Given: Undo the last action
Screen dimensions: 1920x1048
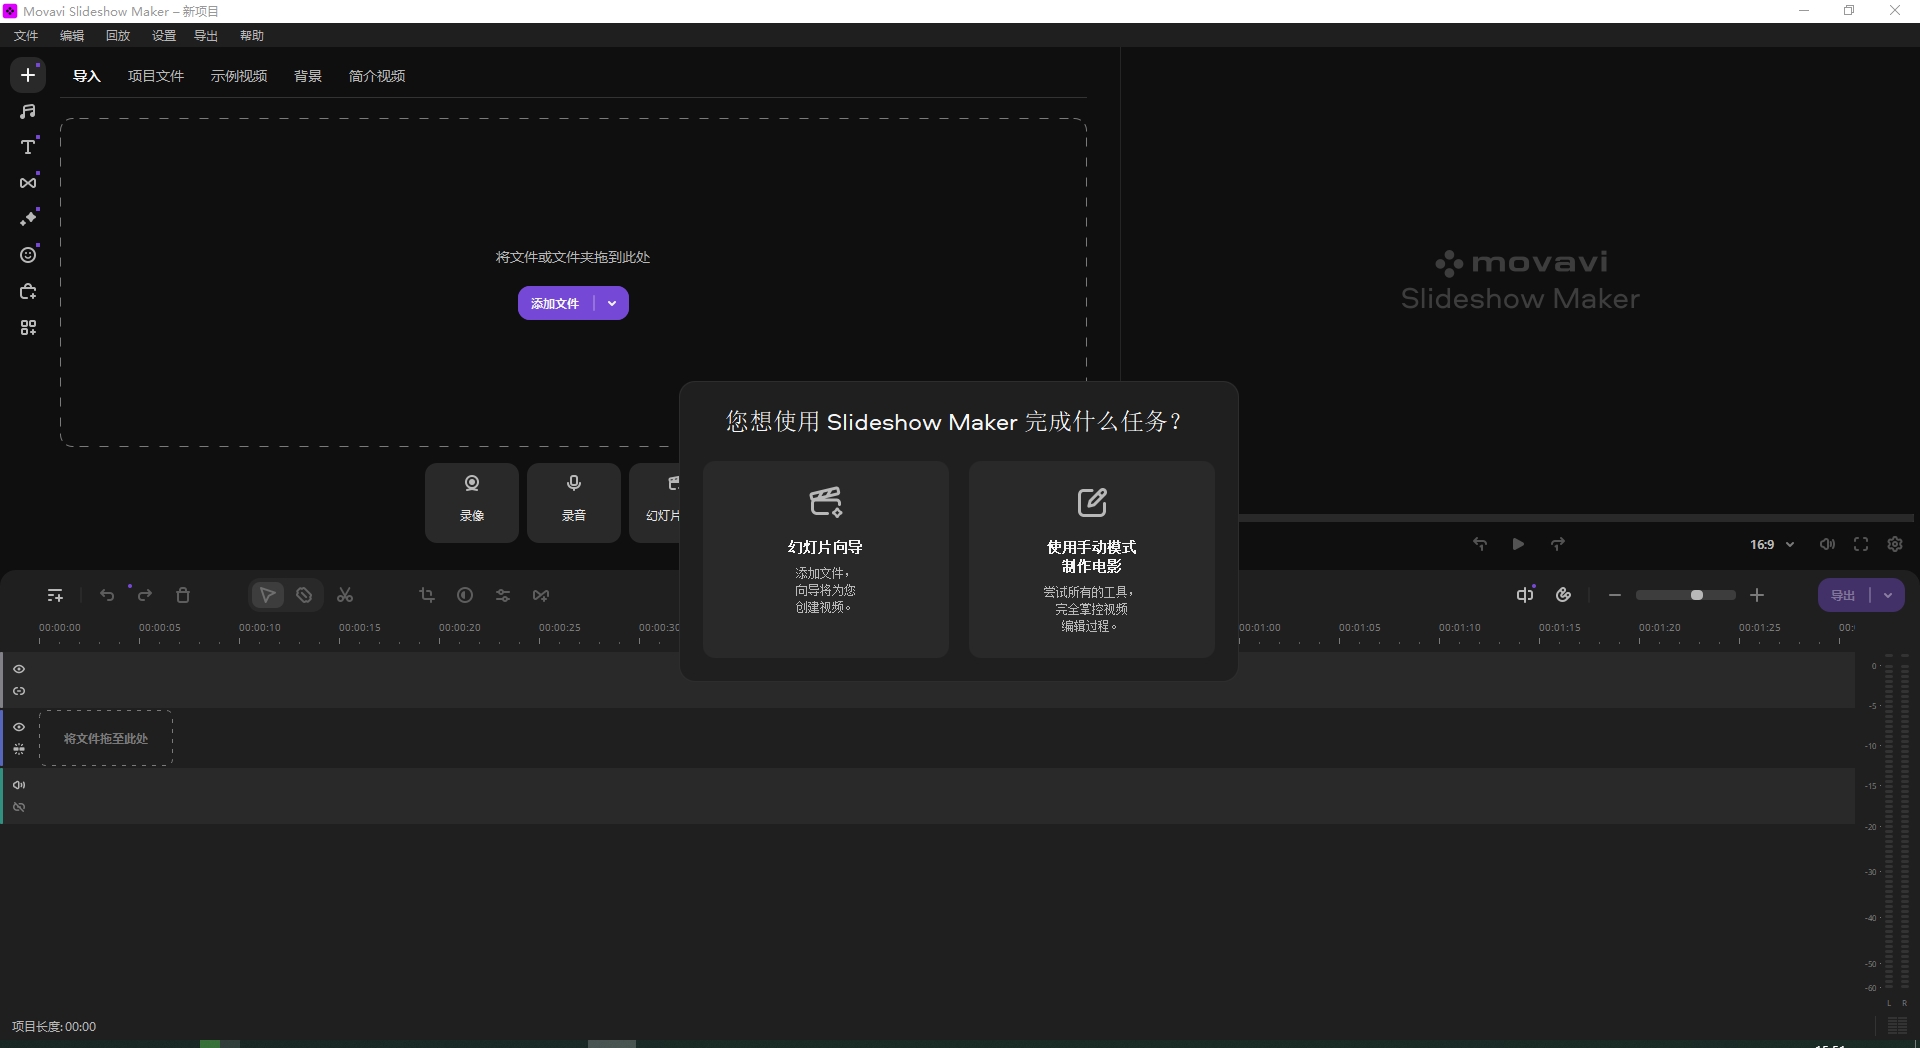Looking at the screenshot, I should click(x=107, y=595).
